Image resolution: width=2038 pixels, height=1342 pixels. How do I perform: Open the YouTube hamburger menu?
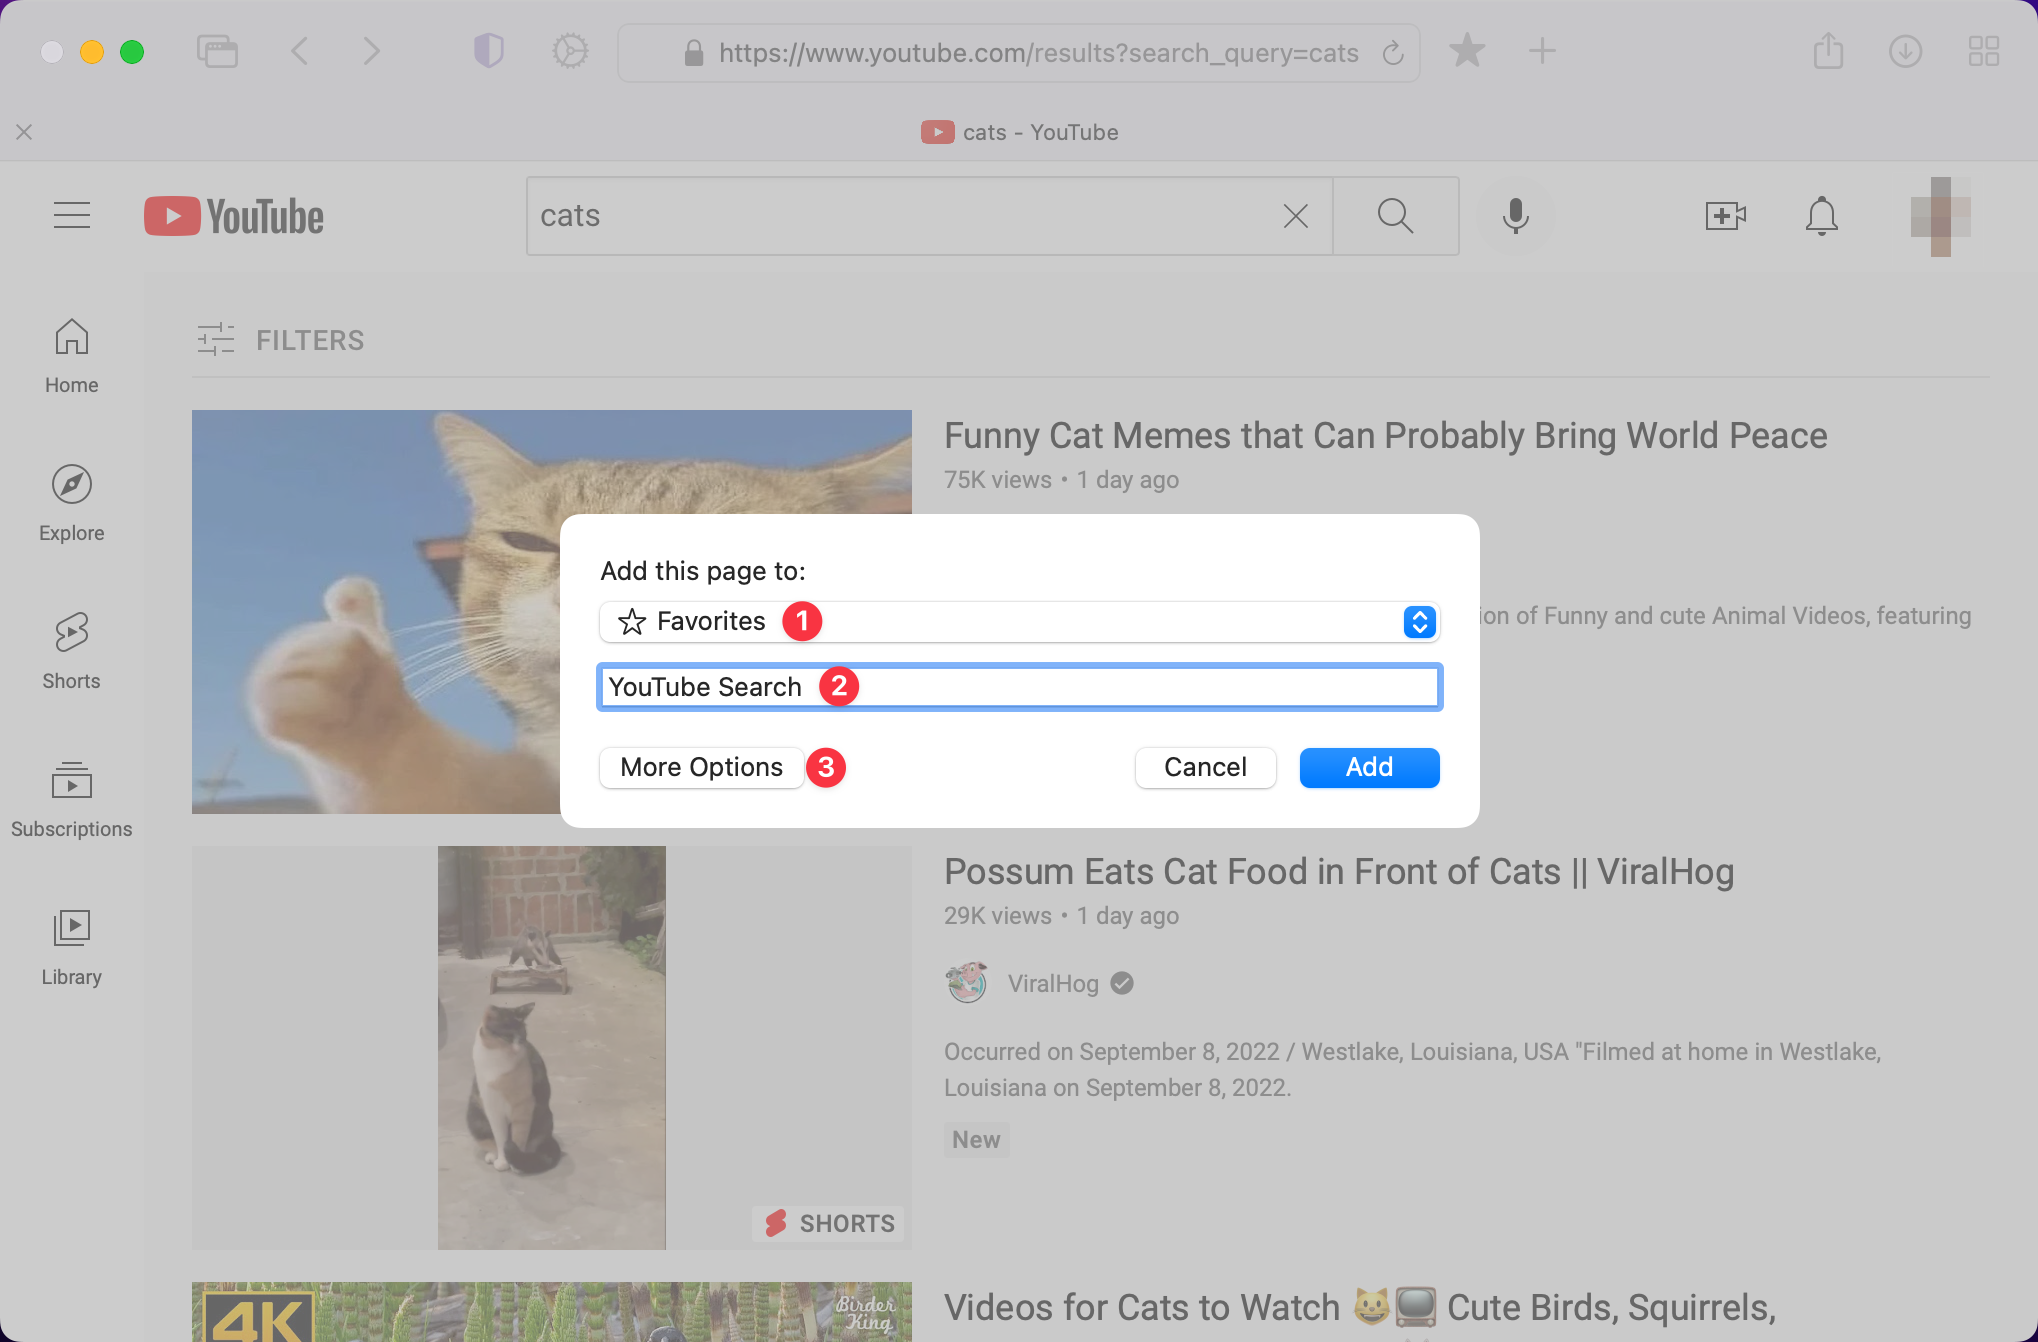(x=71, y=215)
